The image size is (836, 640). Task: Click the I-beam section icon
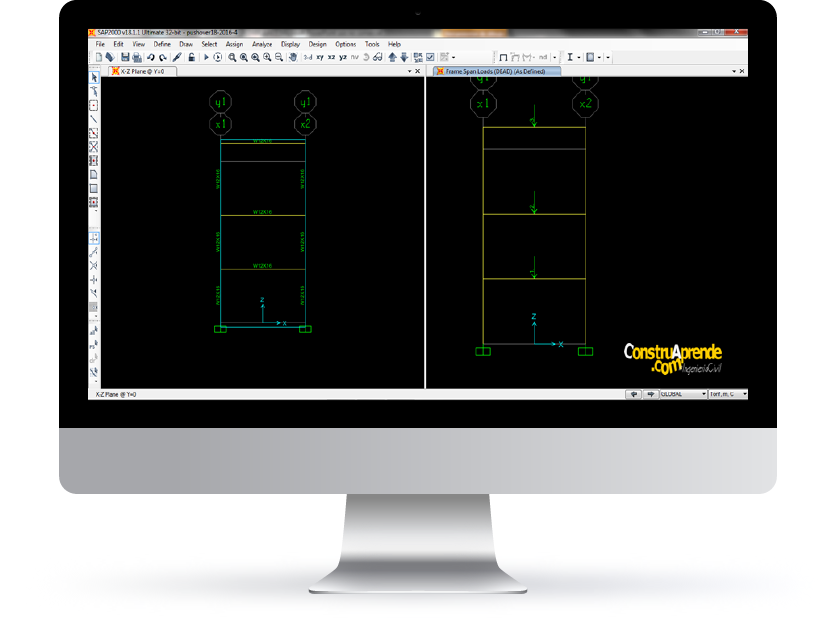click(570, 57)
